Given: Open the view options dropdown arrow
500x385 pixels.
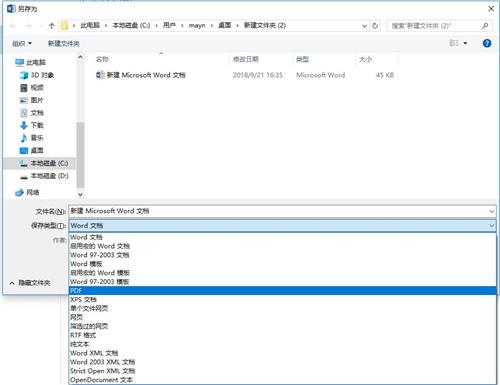Looking at the screenshot, I should click(x=465, y=43).
